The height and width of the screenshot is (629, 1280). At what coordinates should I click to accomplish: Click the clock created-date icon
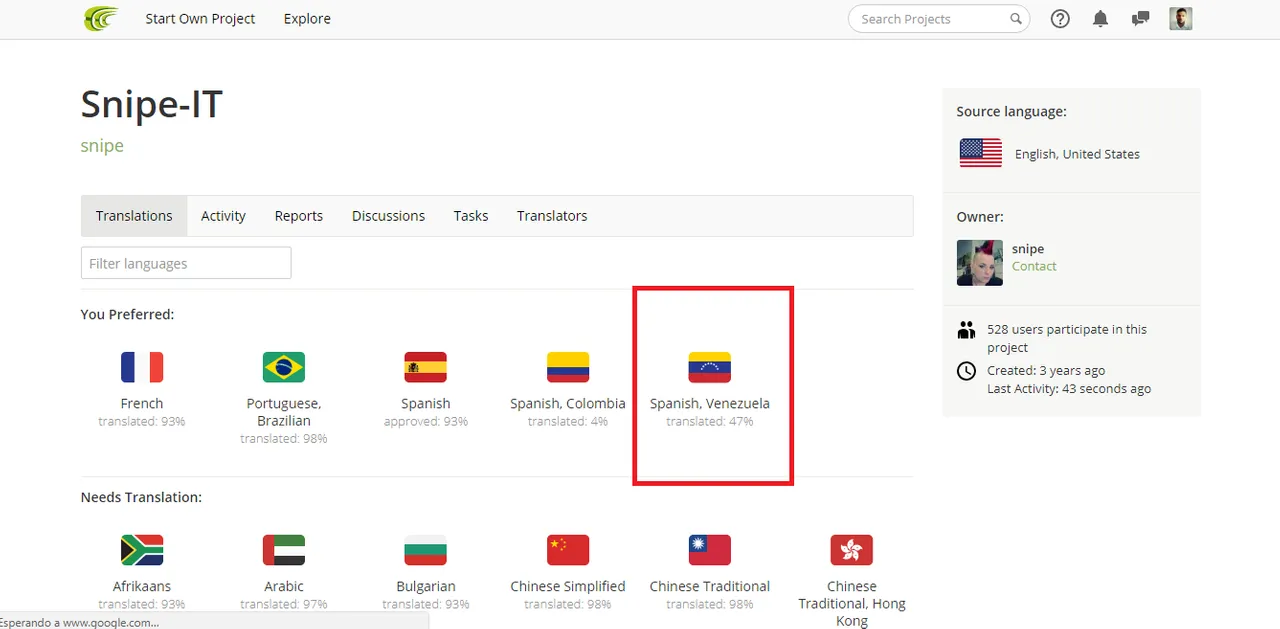[966, 371]
